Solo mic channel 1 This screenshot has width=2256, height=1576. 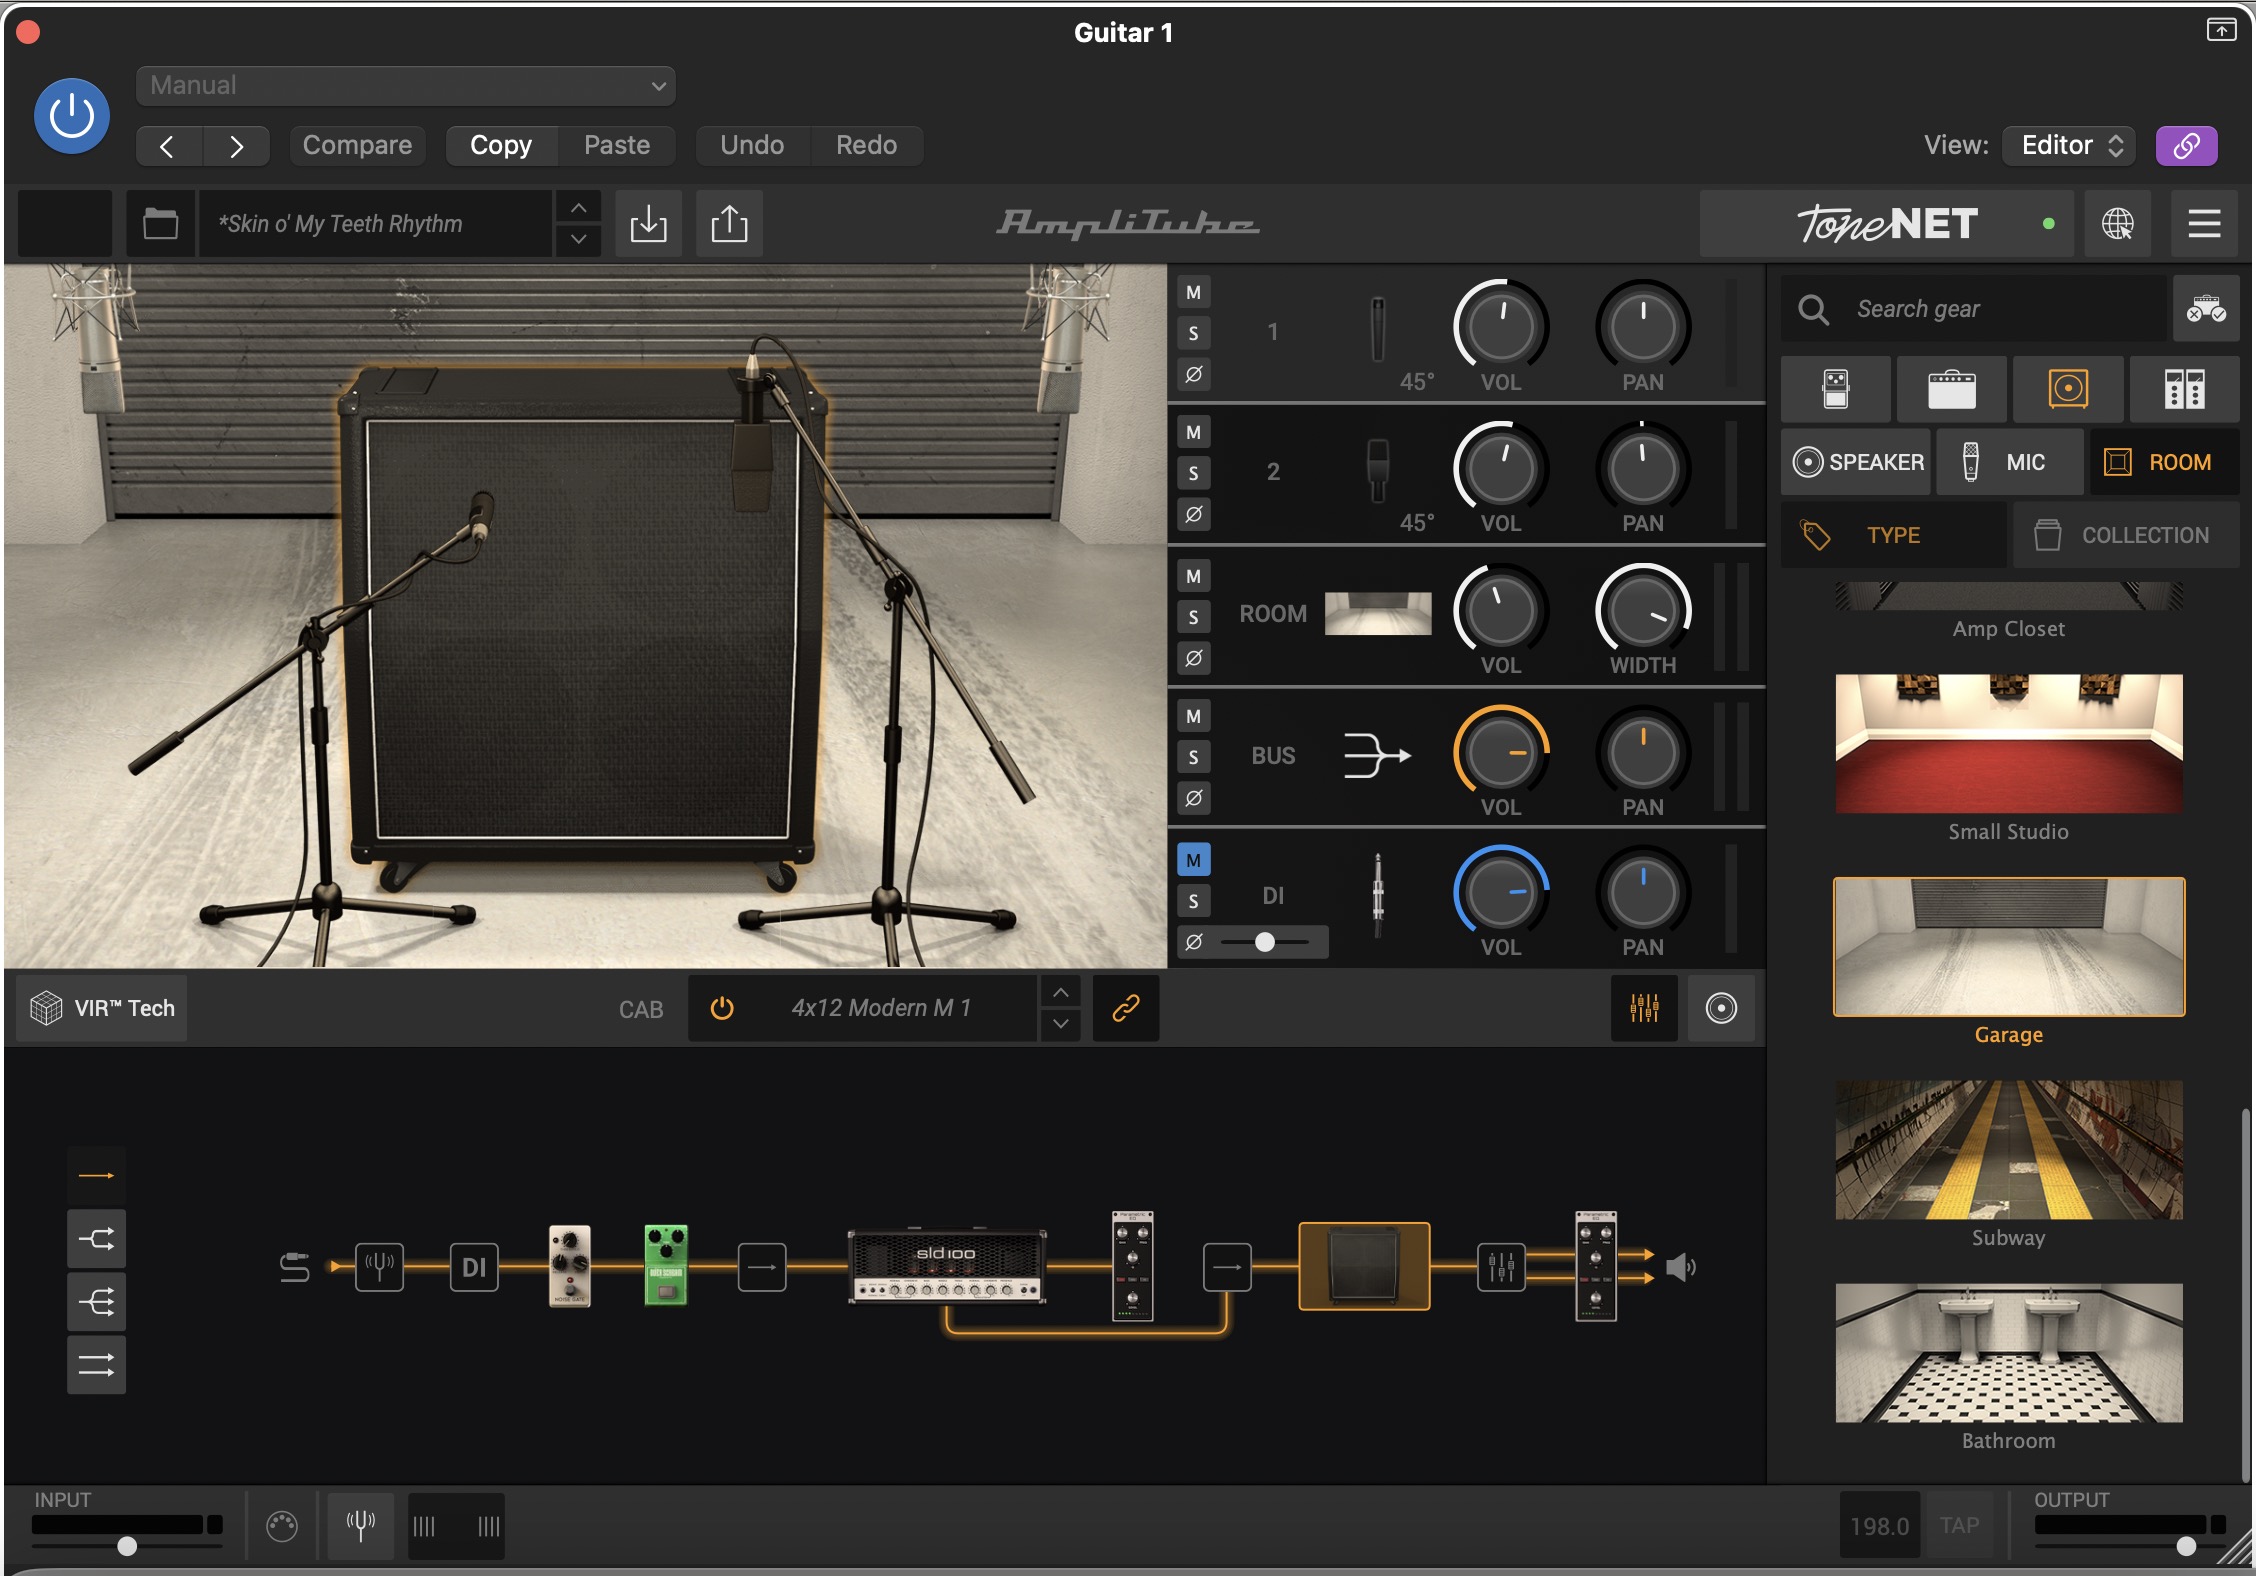point(1193,334)
